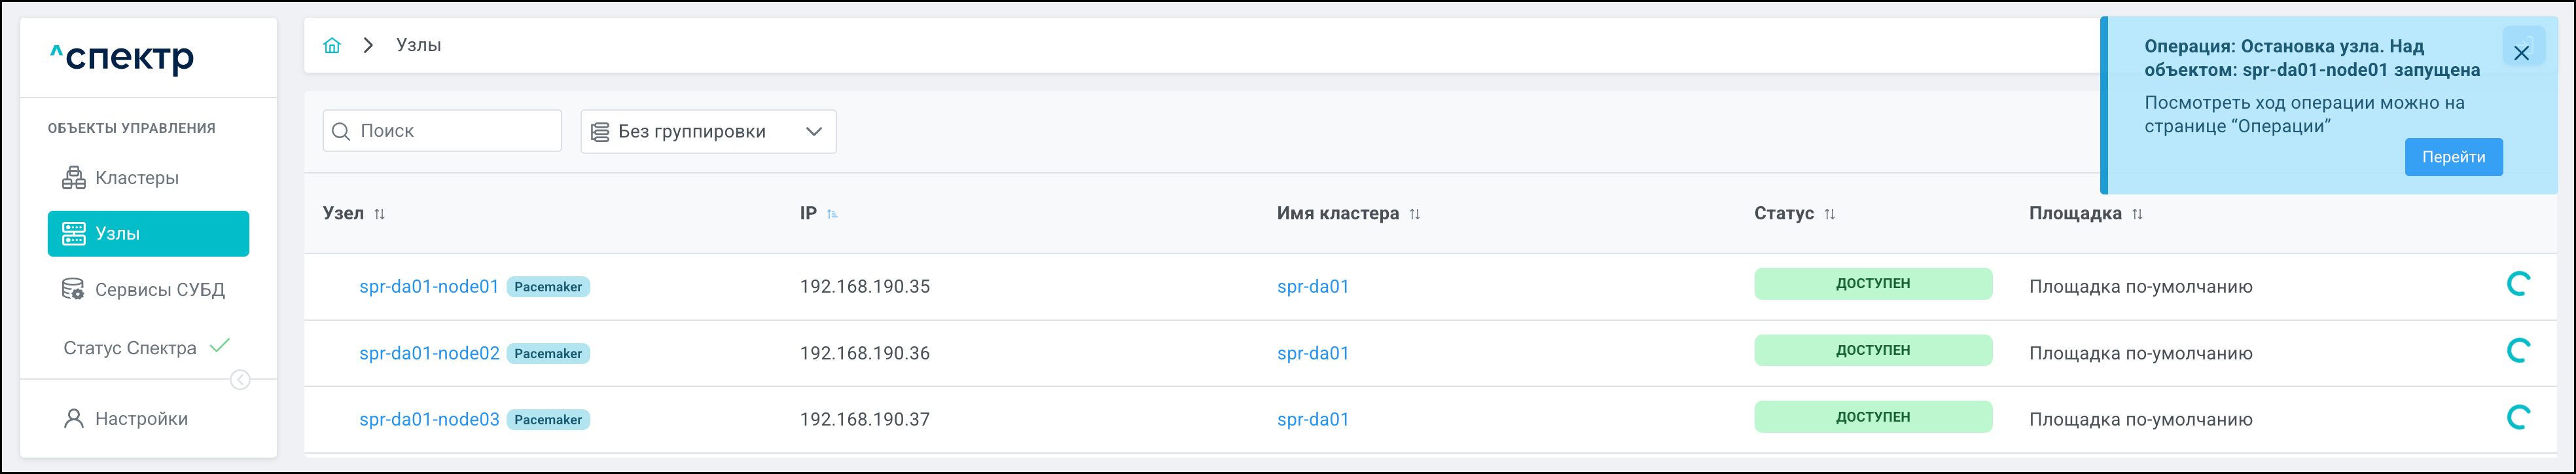Viewport: 2576px width, 474px height.
Task: Select Узлы in the sidebar menu
Action: [148, 234]
